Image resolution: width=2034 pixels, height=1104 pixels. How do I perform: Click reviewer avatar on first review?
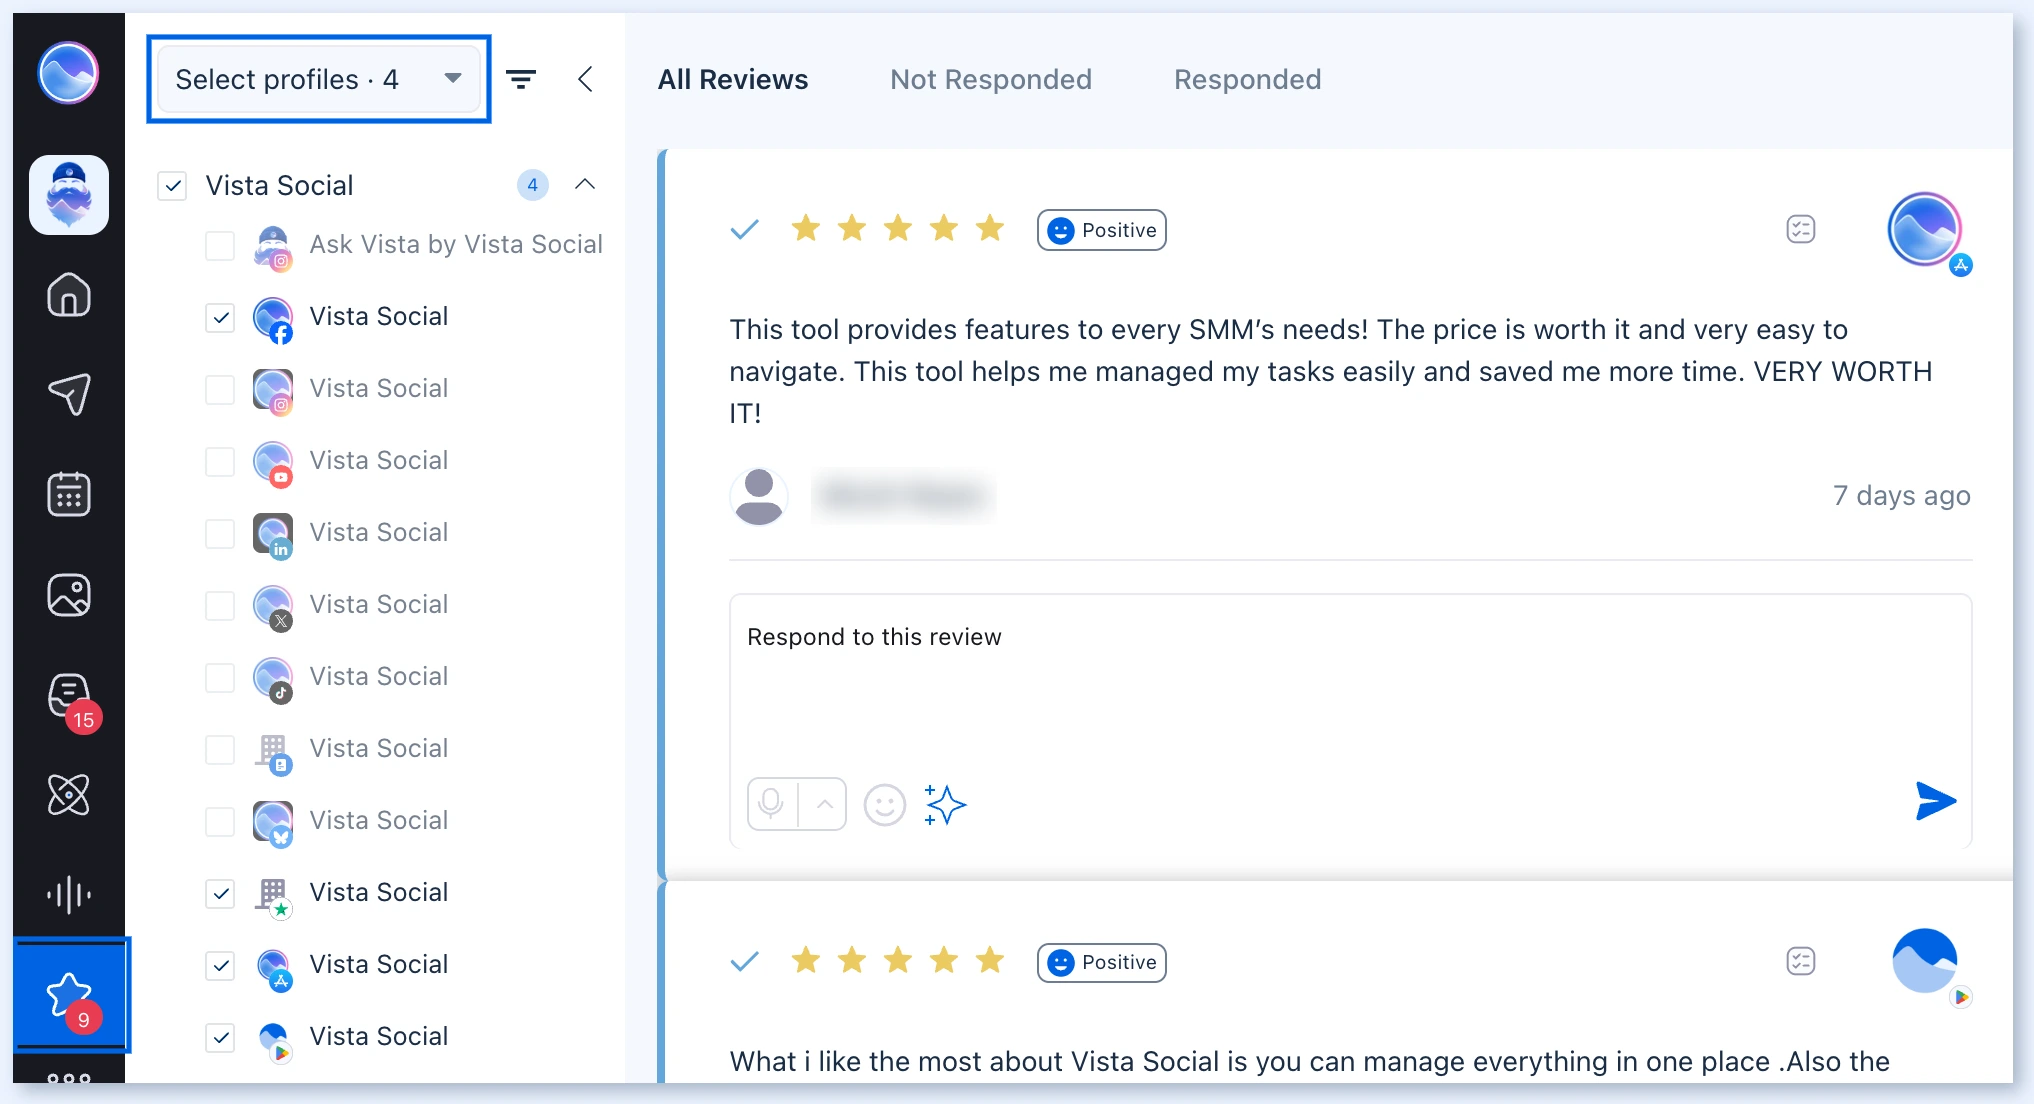[759, 496]
